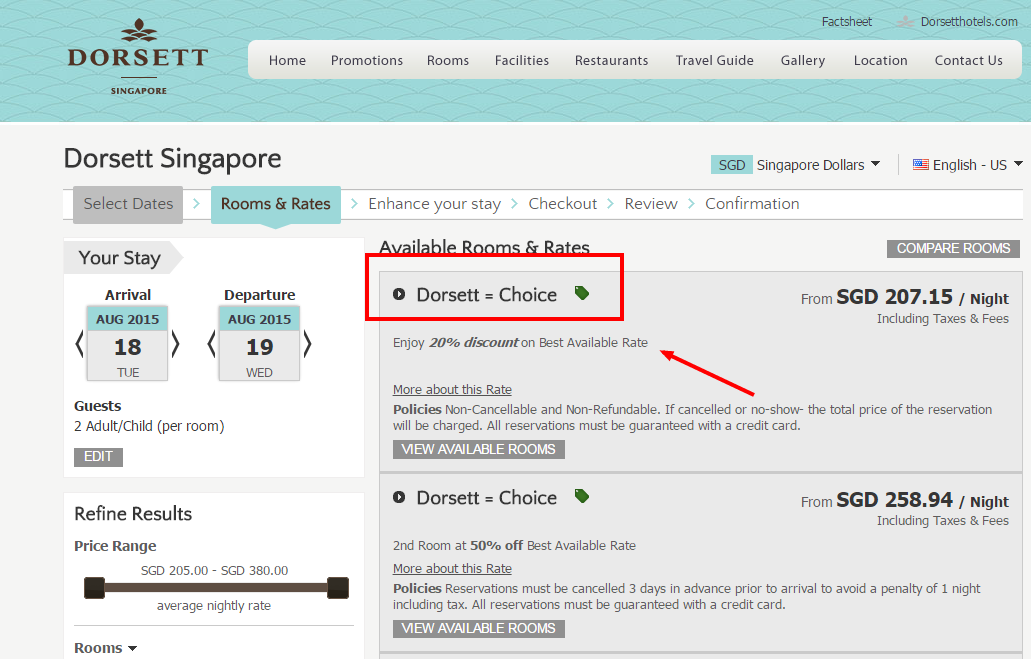Click the price range slider track
This screenshot has height=659, width=1031.
click(x=216, y=587)
